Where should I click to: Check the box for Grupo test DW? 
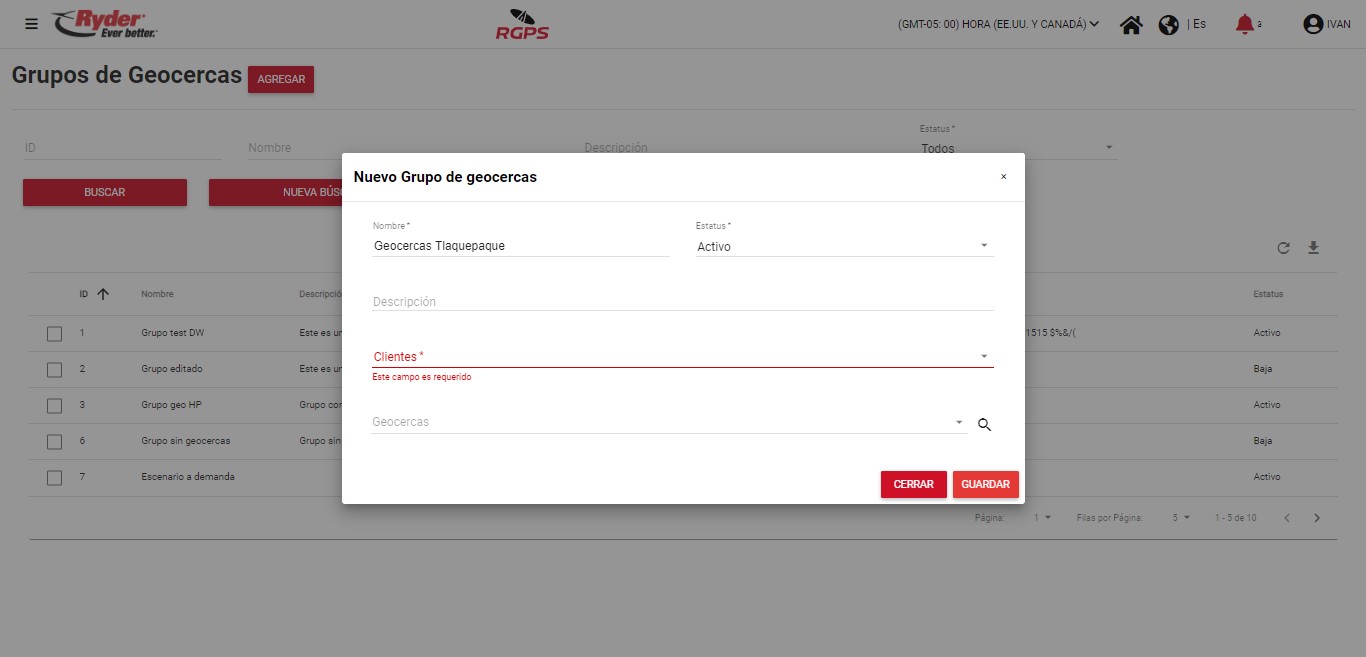point(55,334)
